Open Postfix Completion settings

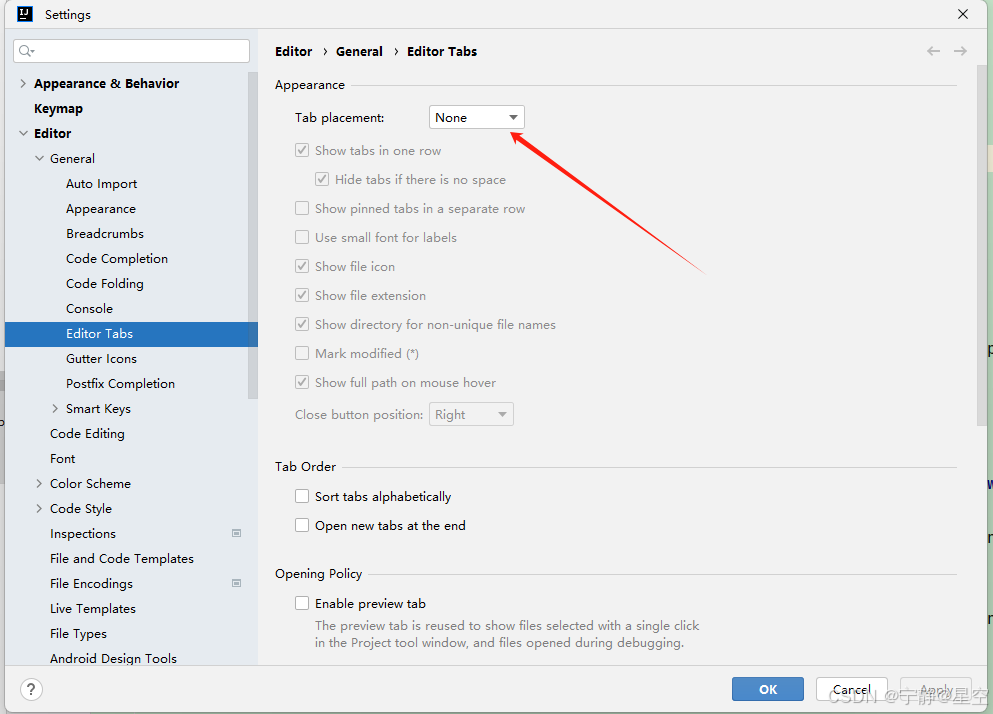pyautogui.click(x=120, y=384)
